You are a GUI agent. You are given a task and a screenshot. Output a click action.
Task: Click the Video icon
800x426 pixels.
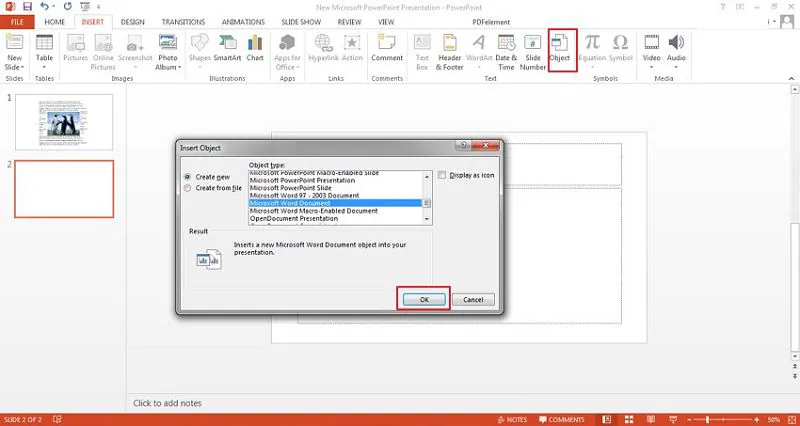click(652, 44)
